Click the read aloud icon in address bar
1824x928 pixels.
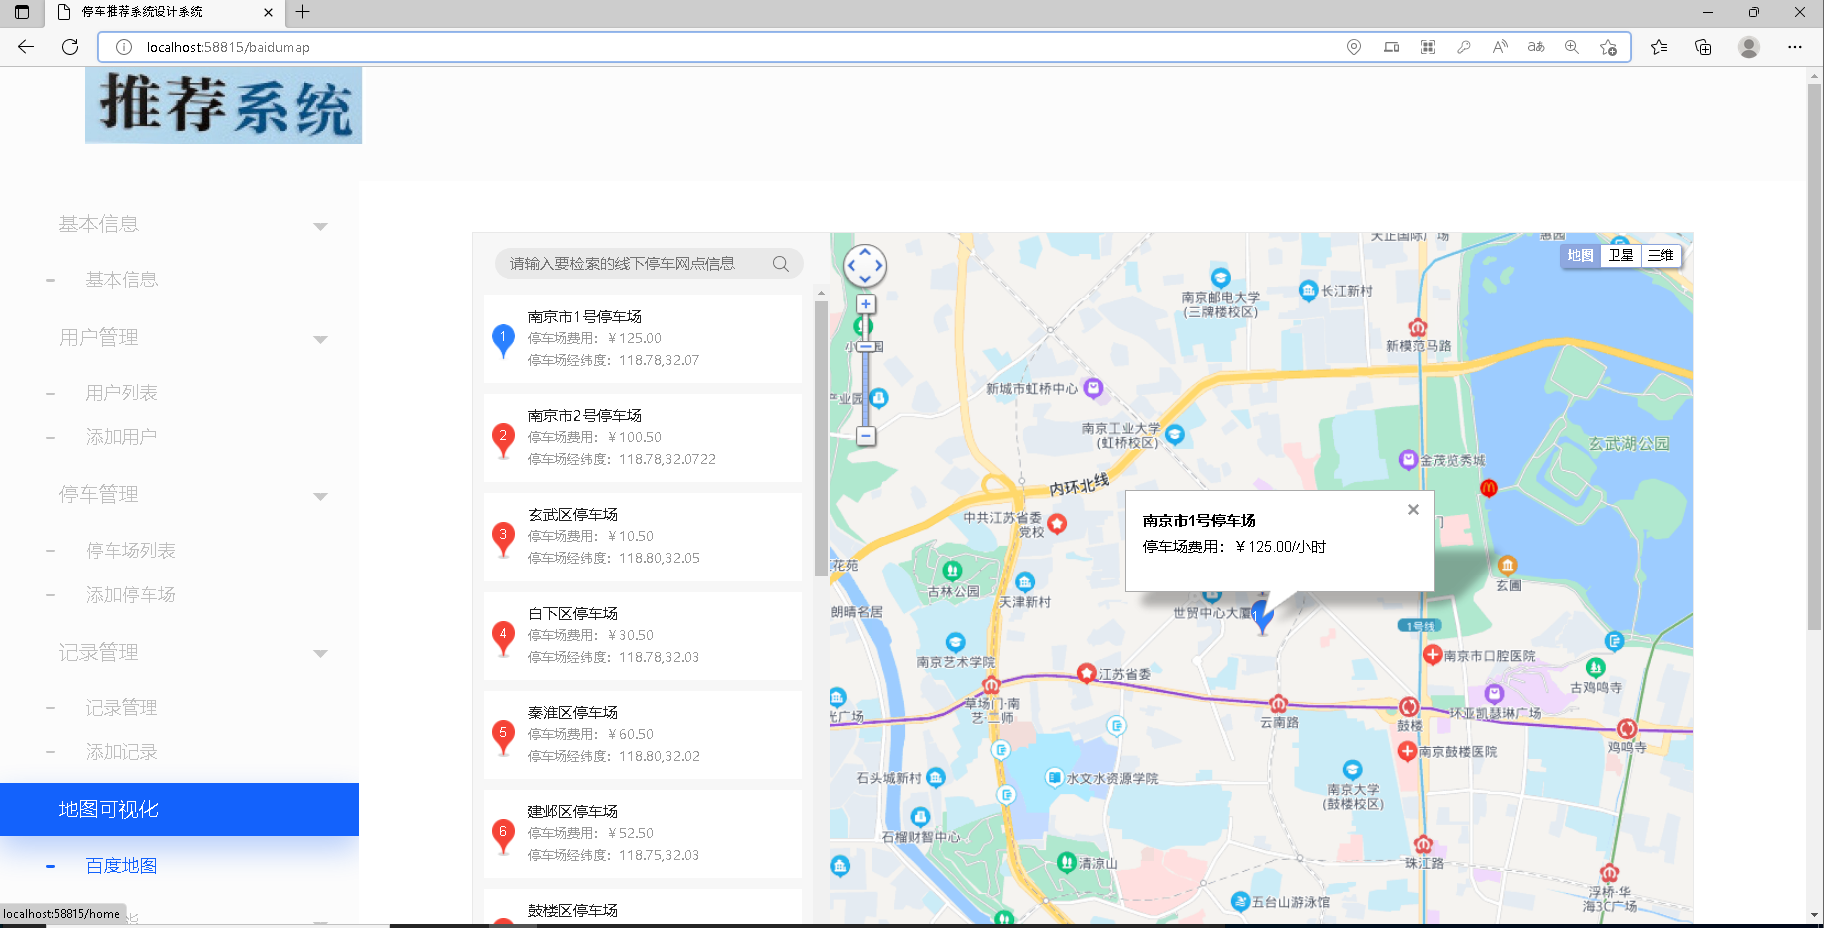1500,47
